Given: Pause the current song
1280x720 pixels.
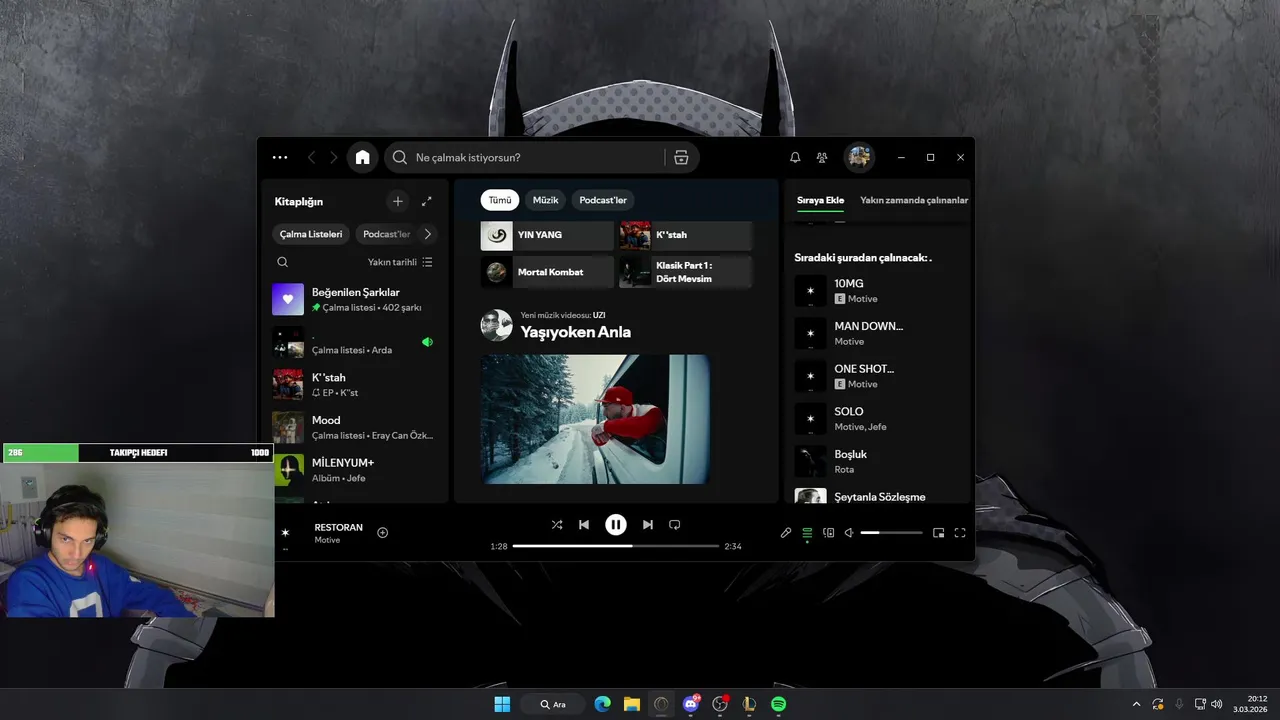Looking at the screenshot, I should coord(616,524).
